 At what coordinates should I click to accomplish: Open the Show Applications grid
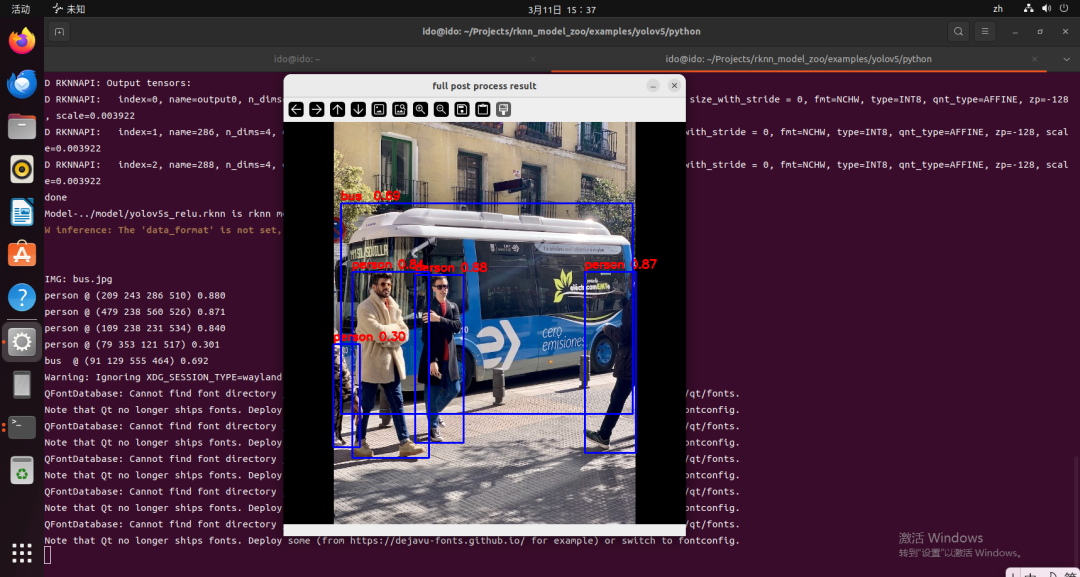coord(22,553)
